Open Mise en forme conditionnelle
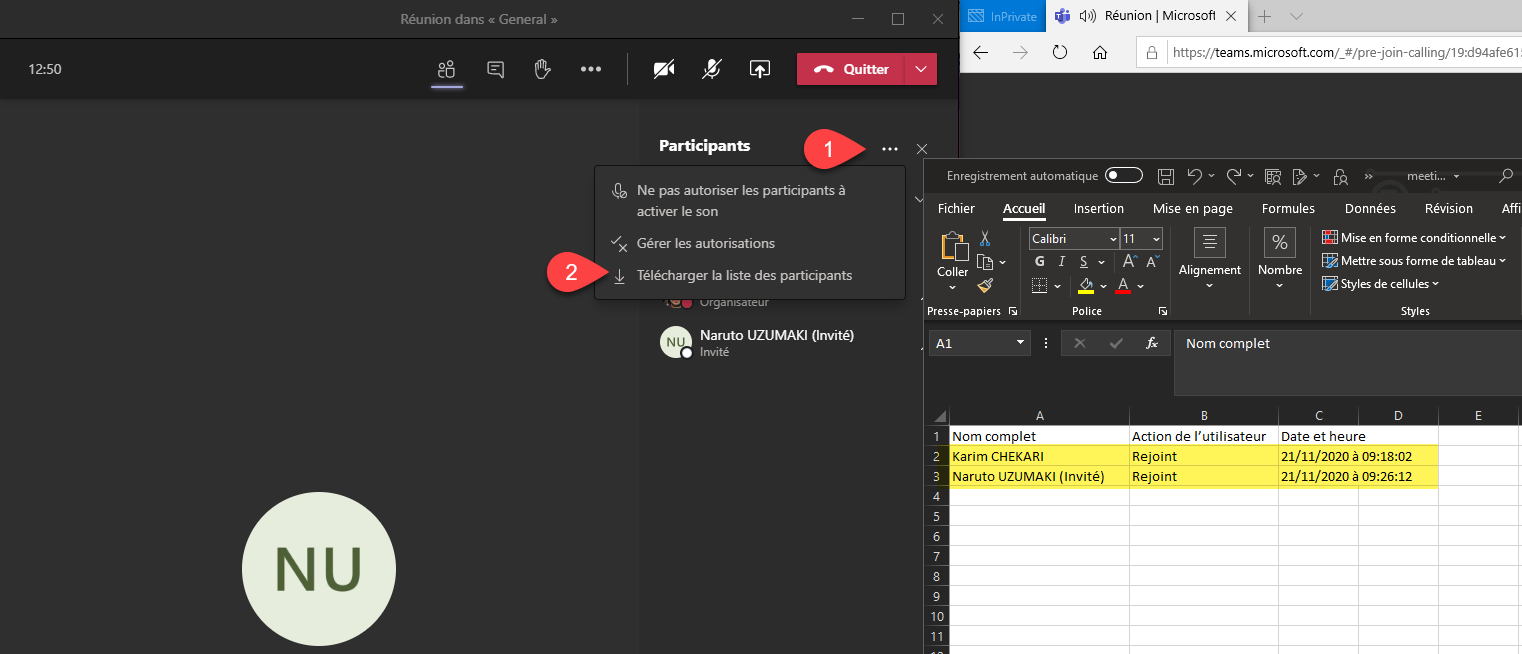The width and height of the screenshot is (1522, 654). (x=1414, y=238)
